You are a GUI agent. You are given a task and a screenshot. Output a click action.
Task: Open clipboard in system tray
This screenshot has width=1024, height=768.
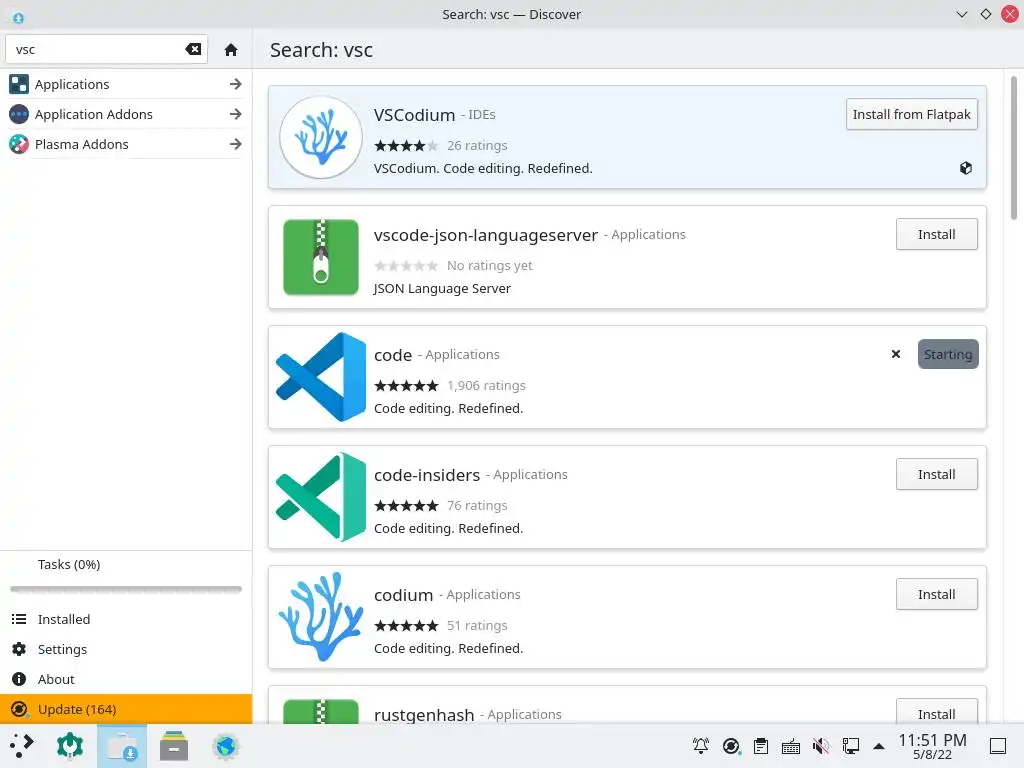[x=761, y=746]
